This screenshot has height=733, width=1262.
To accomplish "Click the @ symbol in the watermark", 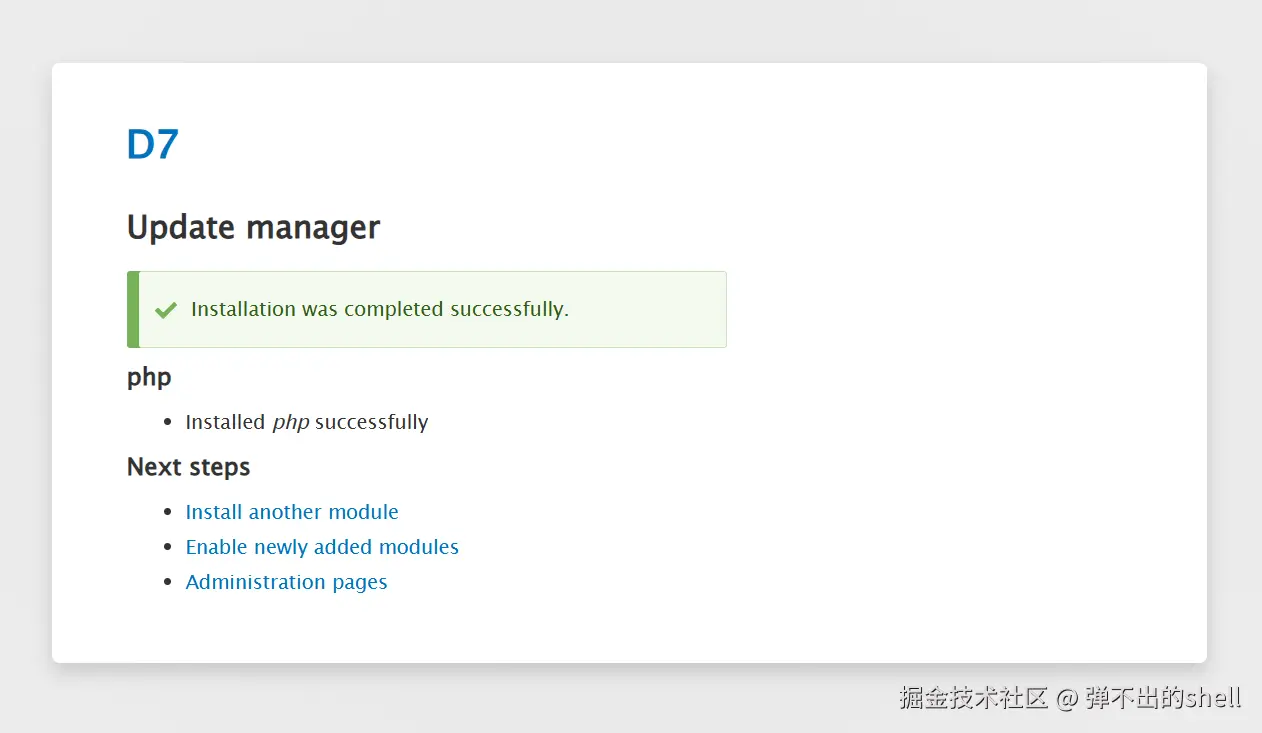I will click(1066, 697).
